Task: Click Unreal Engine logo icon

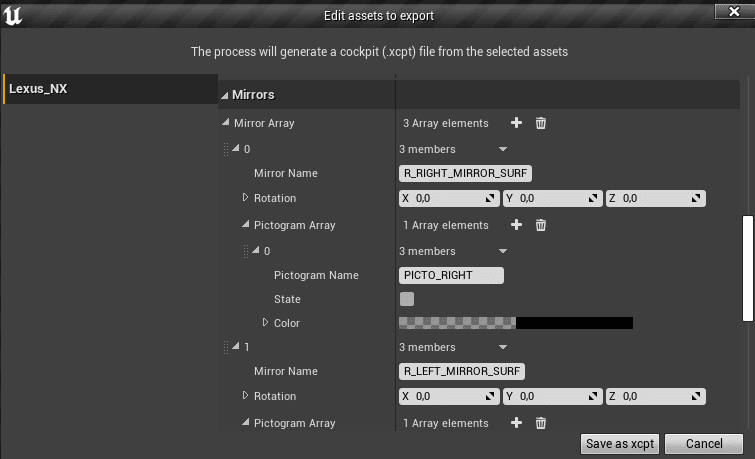Action: pyautogui.click(x=13, y=15)
